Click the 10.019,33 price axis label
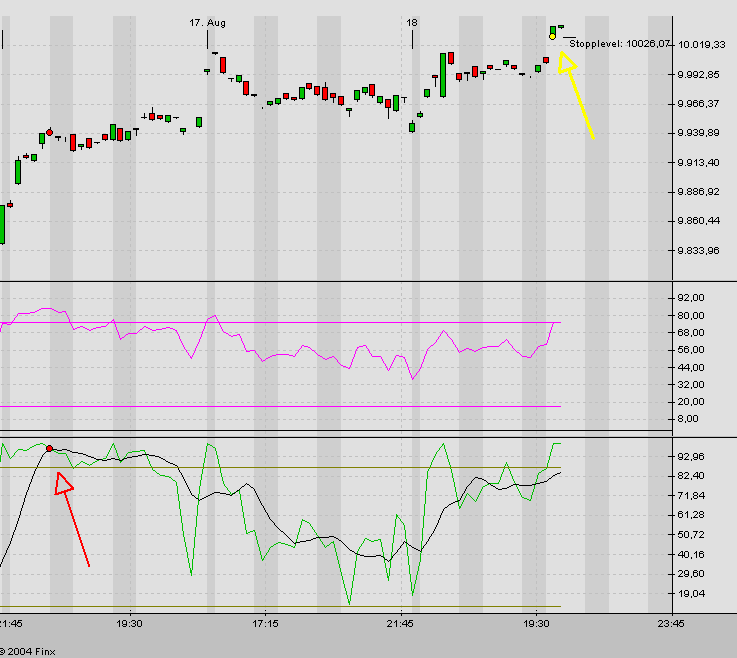The width and height of the screenshot is (737, 658). coord(701,45)
